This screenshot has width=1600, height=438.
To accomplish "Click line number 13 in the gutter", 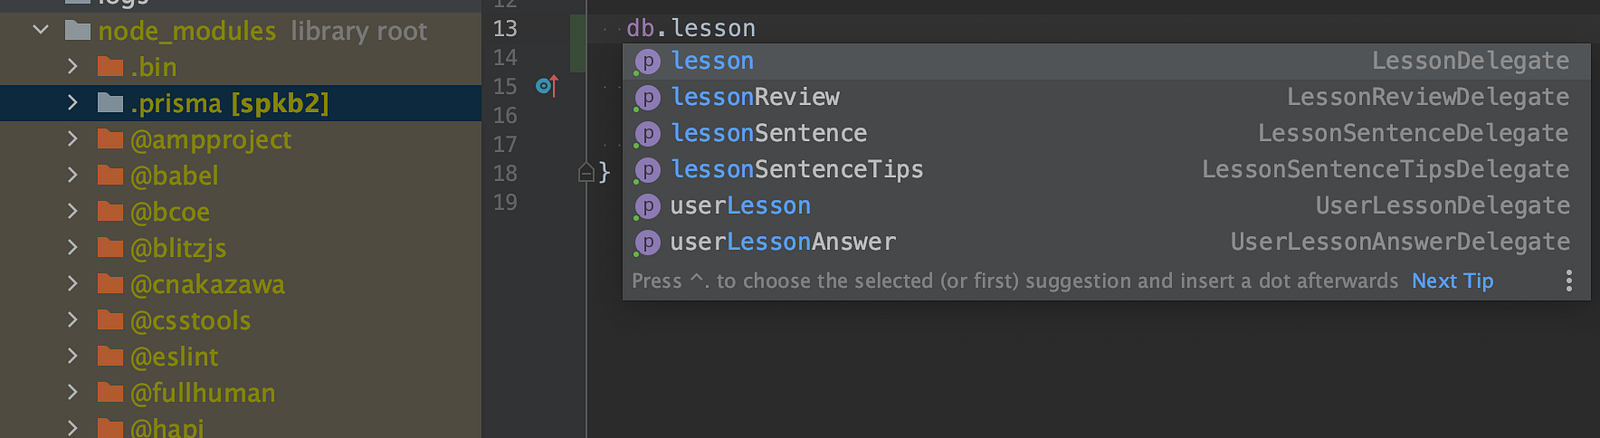I will coord(505,28).
